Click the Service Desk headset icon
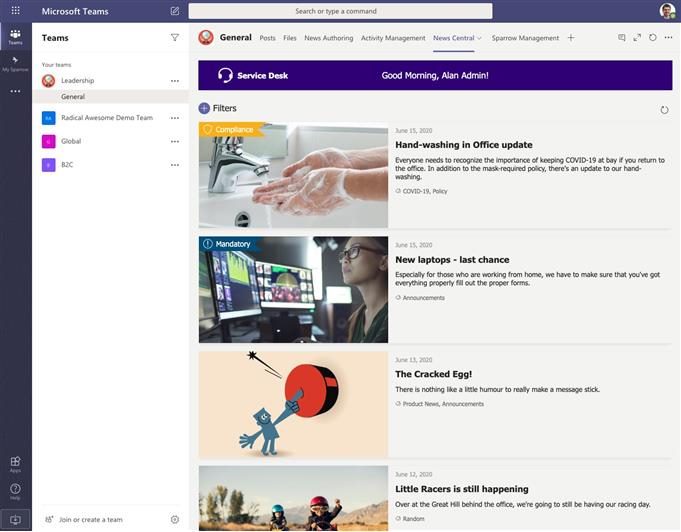The height and width of the screenshot is (532, 681). click(225, 75)
